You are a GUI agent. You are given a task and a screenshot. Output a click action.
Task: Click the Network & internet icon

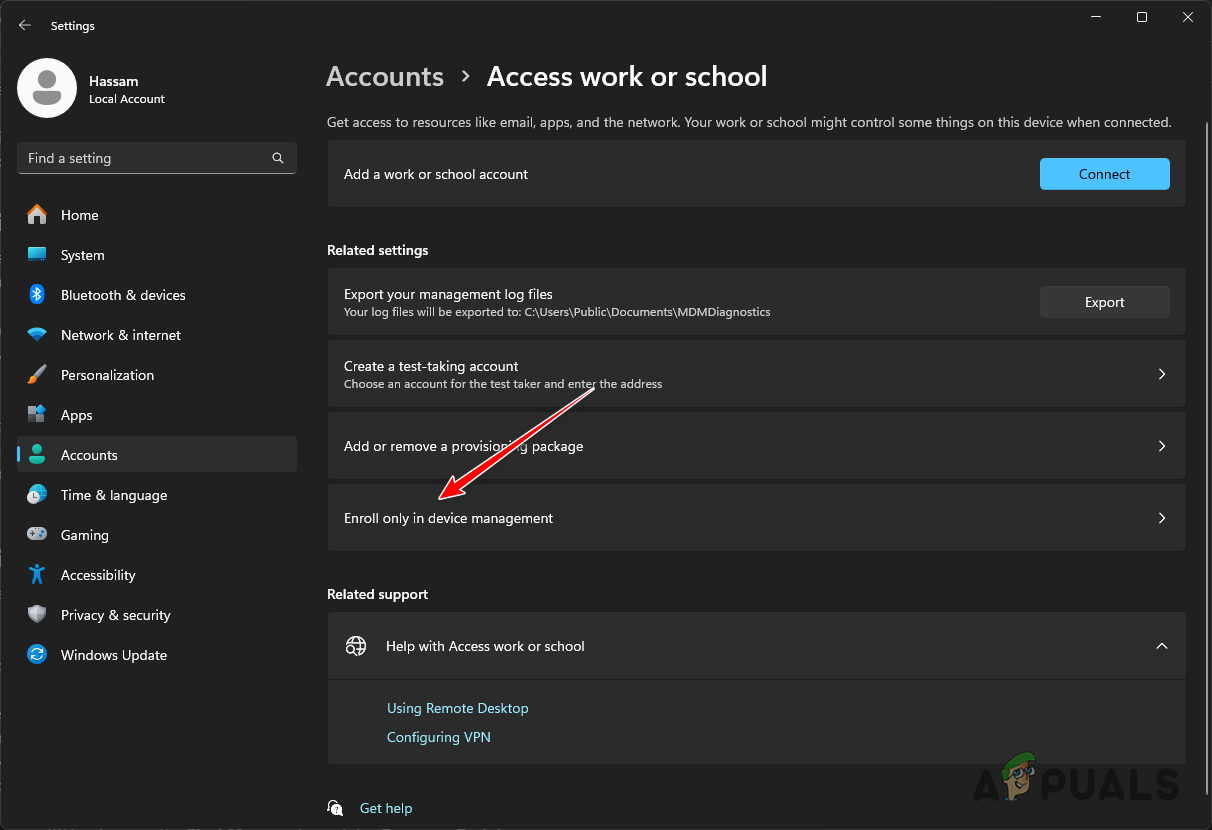[x=37, y=335]
